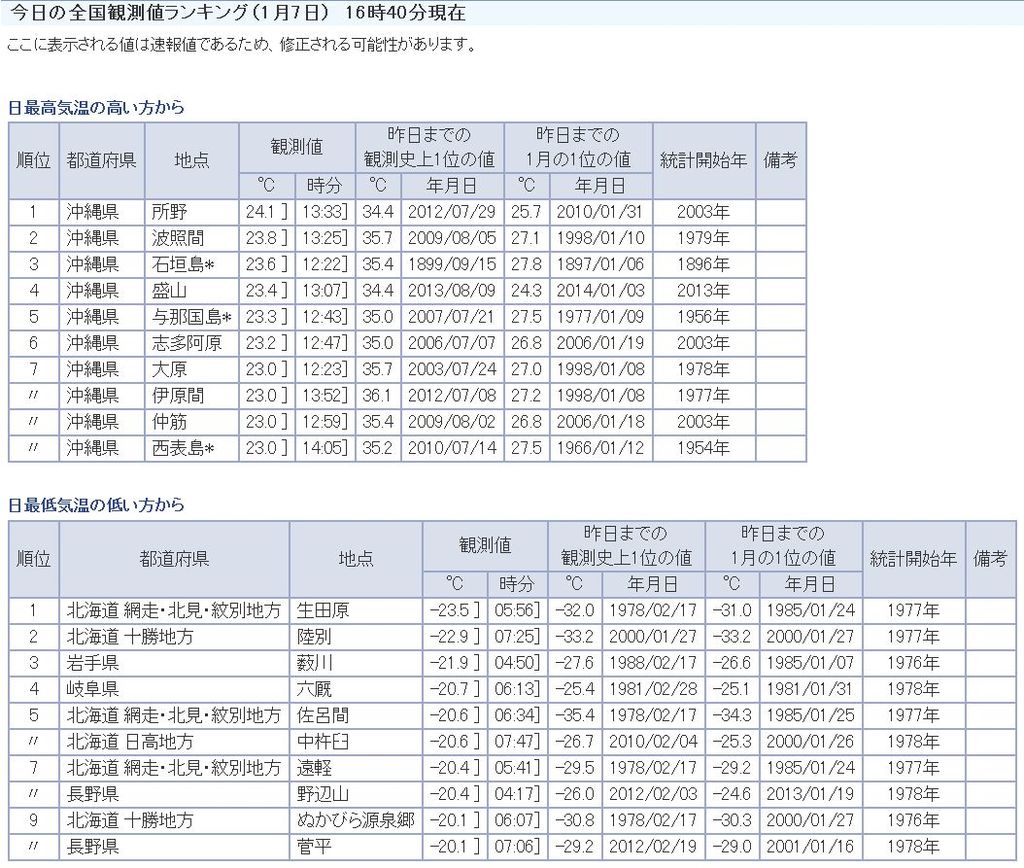Click the 統計開始年 header in the top table
1024x868 pixels.
point(703,160)
